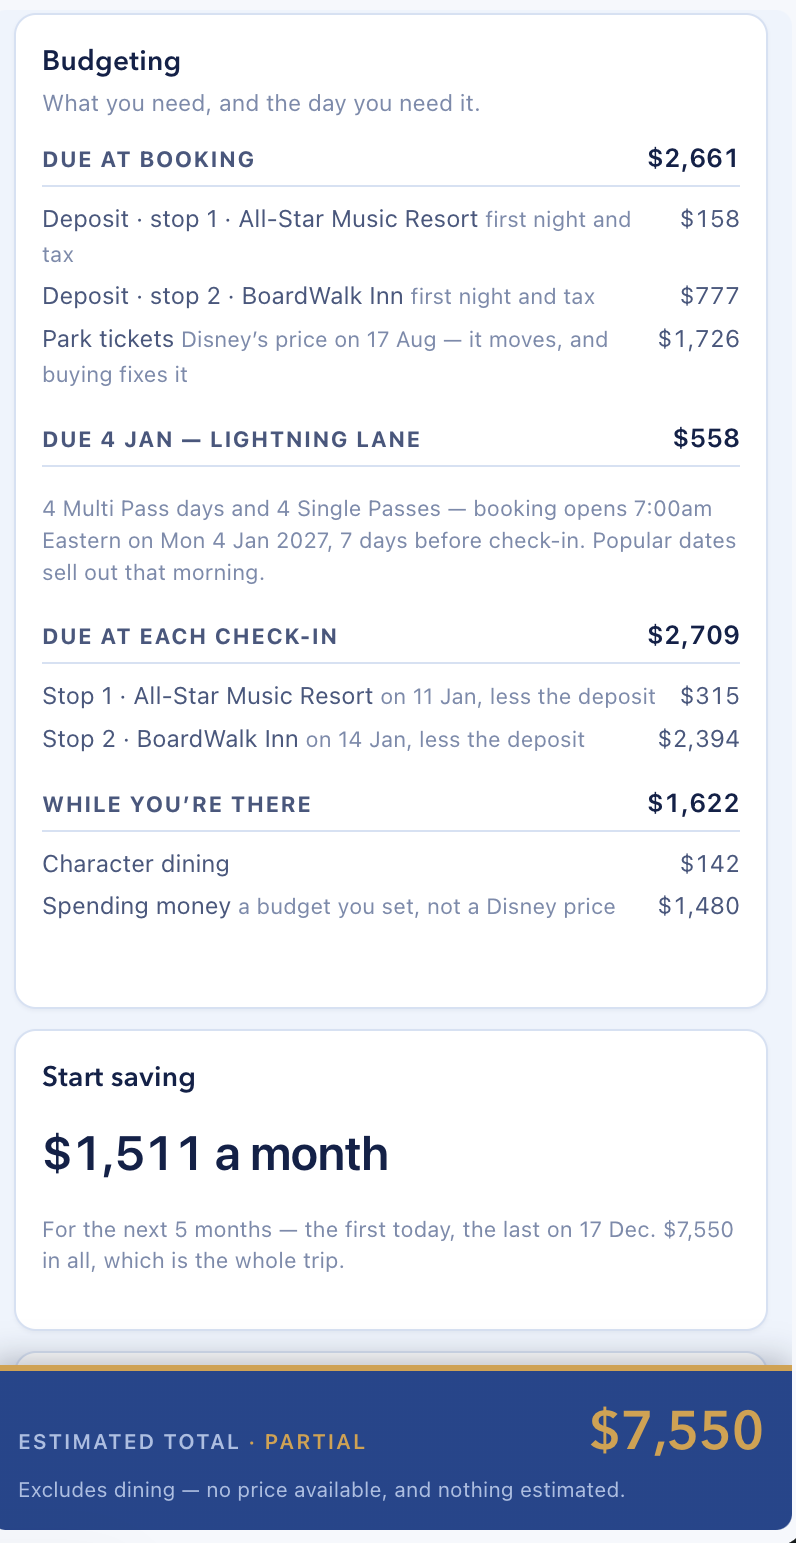Image resolution: width=796 pixels, height=1543 pixels.
Task: Click the Budgeting heading
Action: (111, 61)
